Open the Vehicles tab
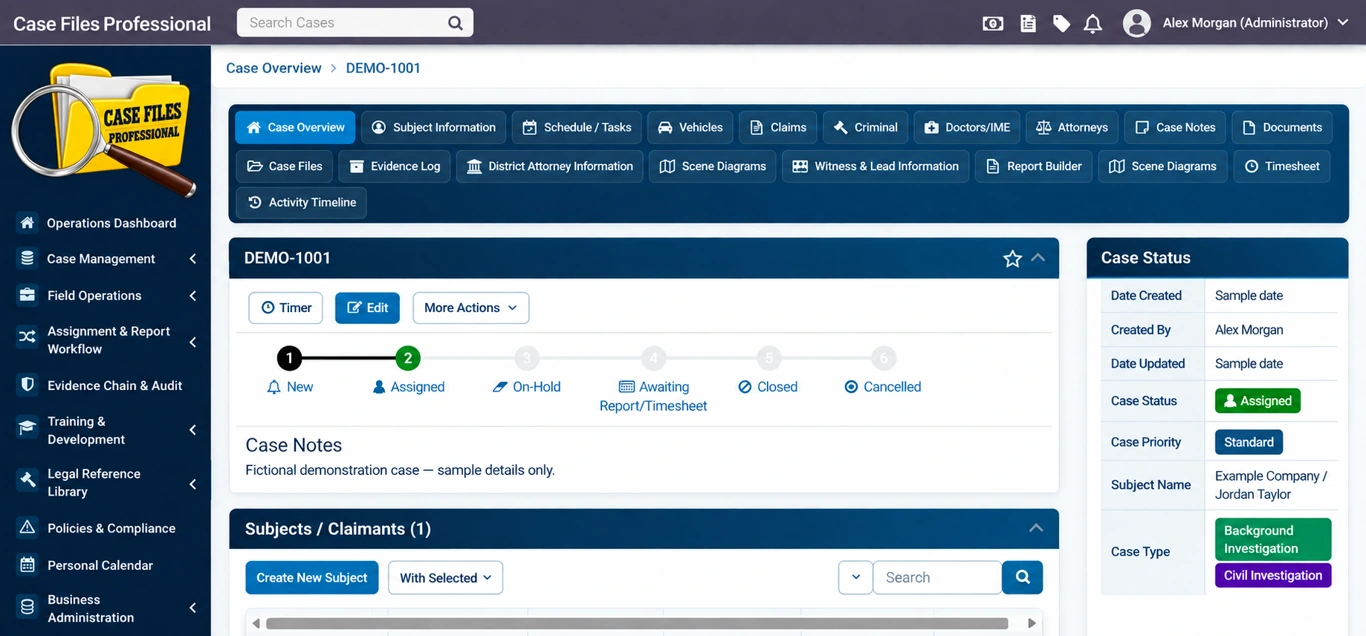1366x636 pixels. (690, 127)
